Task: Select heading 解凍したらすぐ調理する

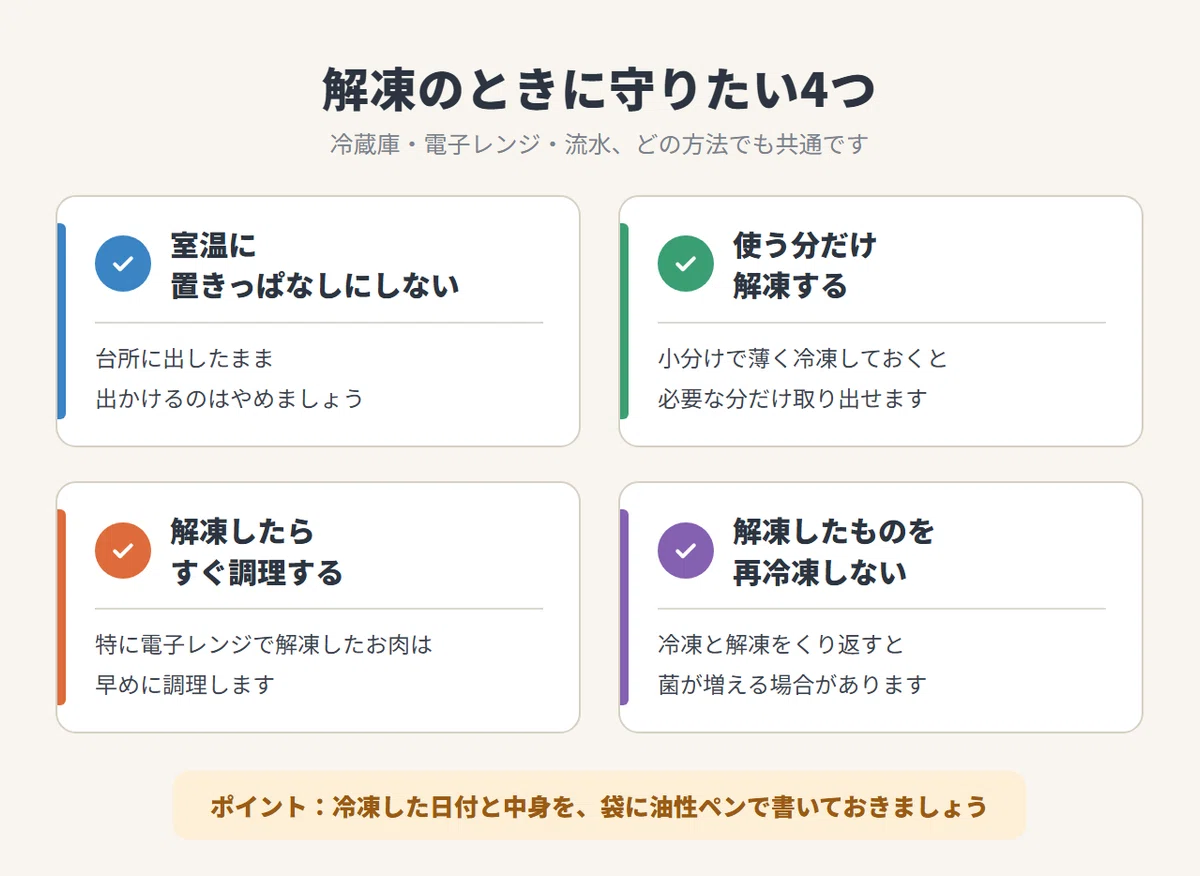Action: (257, 552)
